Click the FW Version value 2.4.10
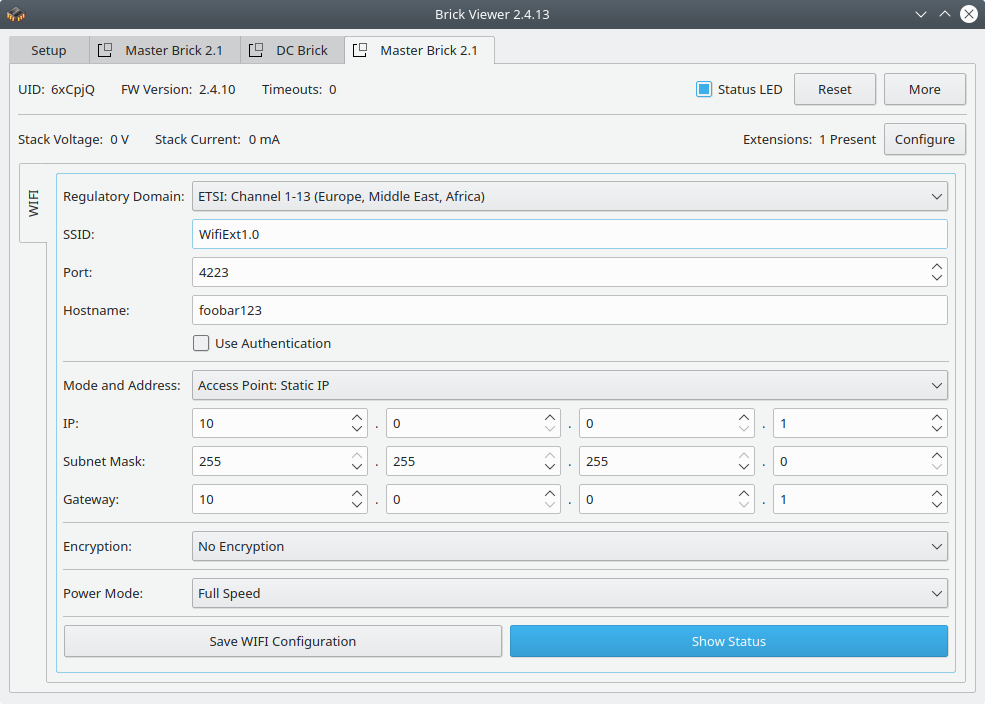This screenshot has height=704, width=985. pos(217,90)
